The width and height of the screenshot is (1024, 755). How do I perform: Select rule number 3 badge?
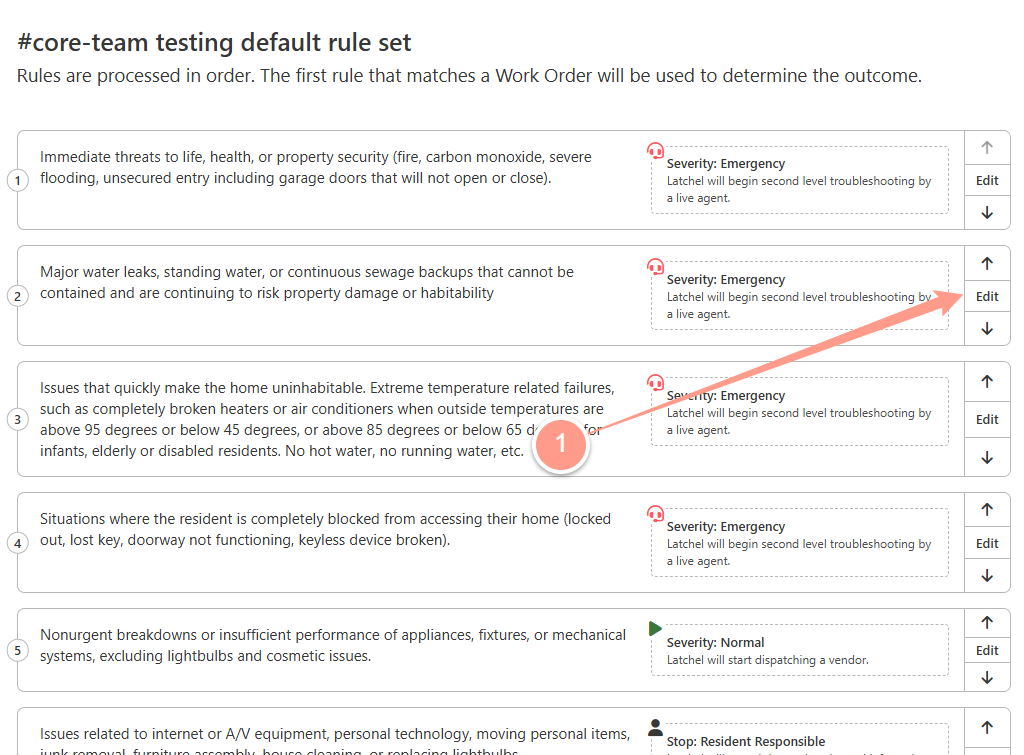[18, 419]
